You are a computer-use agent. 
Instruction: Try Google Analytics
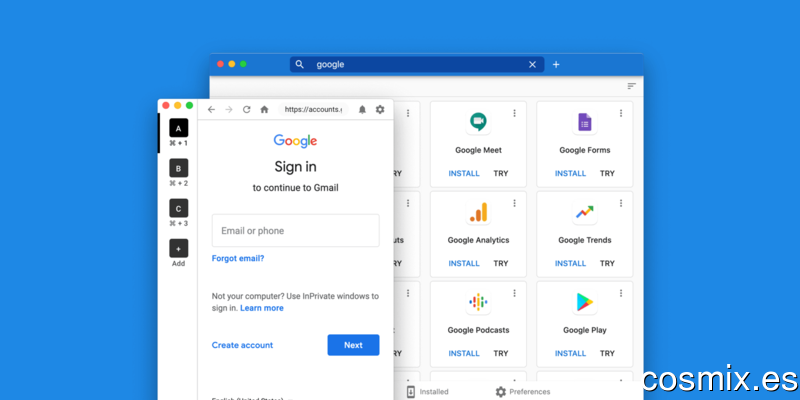[x=501, y=263]
